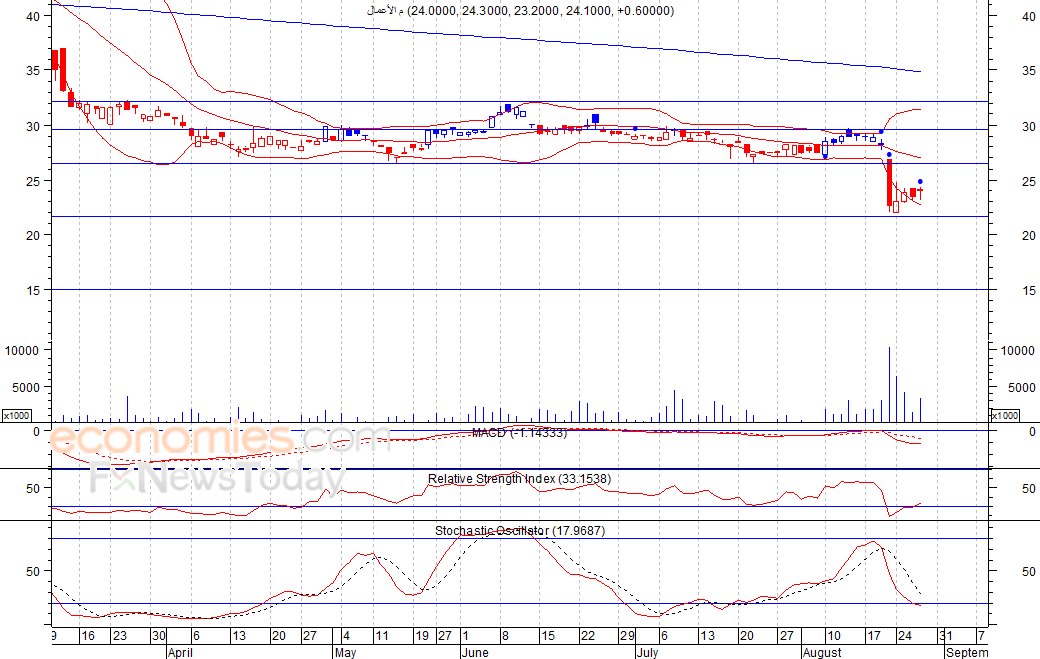
Task: Click the 10000 volume axis label on left
Action: coord(22,350)
